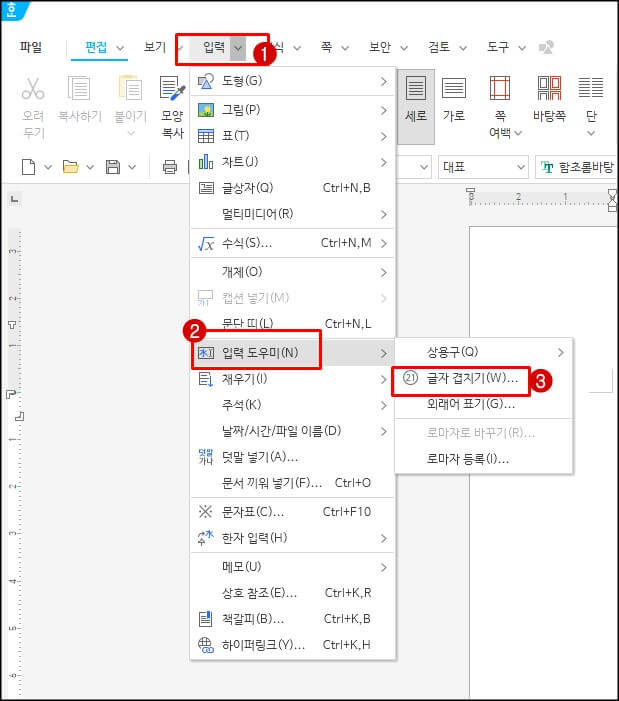Viewport: 619px width, 701px height.
Task: Open Character Map 문자표(C)
Action: click(293, 512)
